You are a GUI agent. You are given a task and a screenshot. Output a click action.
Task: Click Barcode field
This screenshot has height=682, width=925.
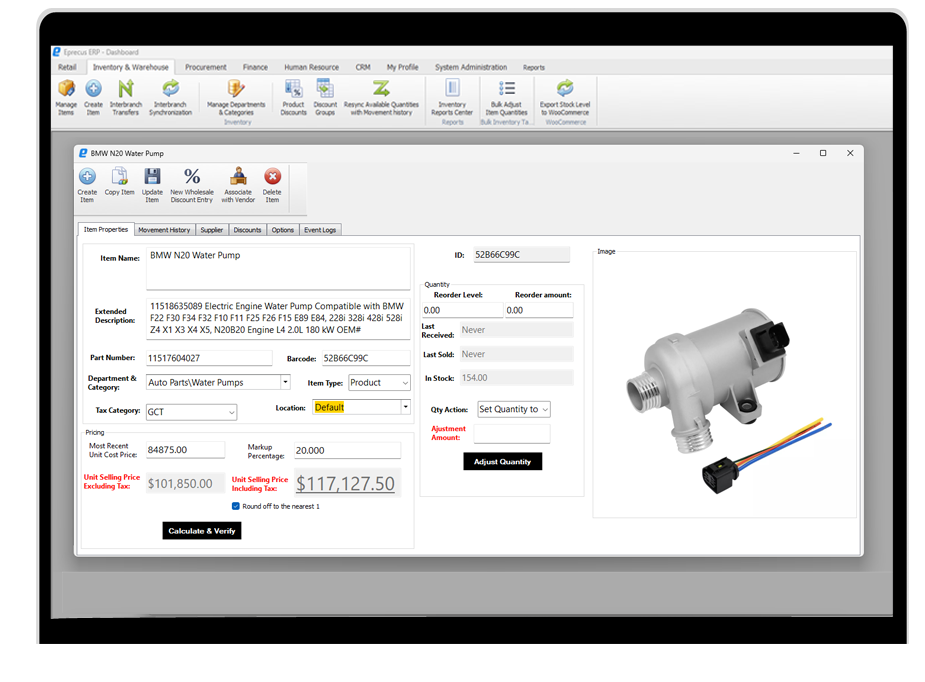click(365, 358)
